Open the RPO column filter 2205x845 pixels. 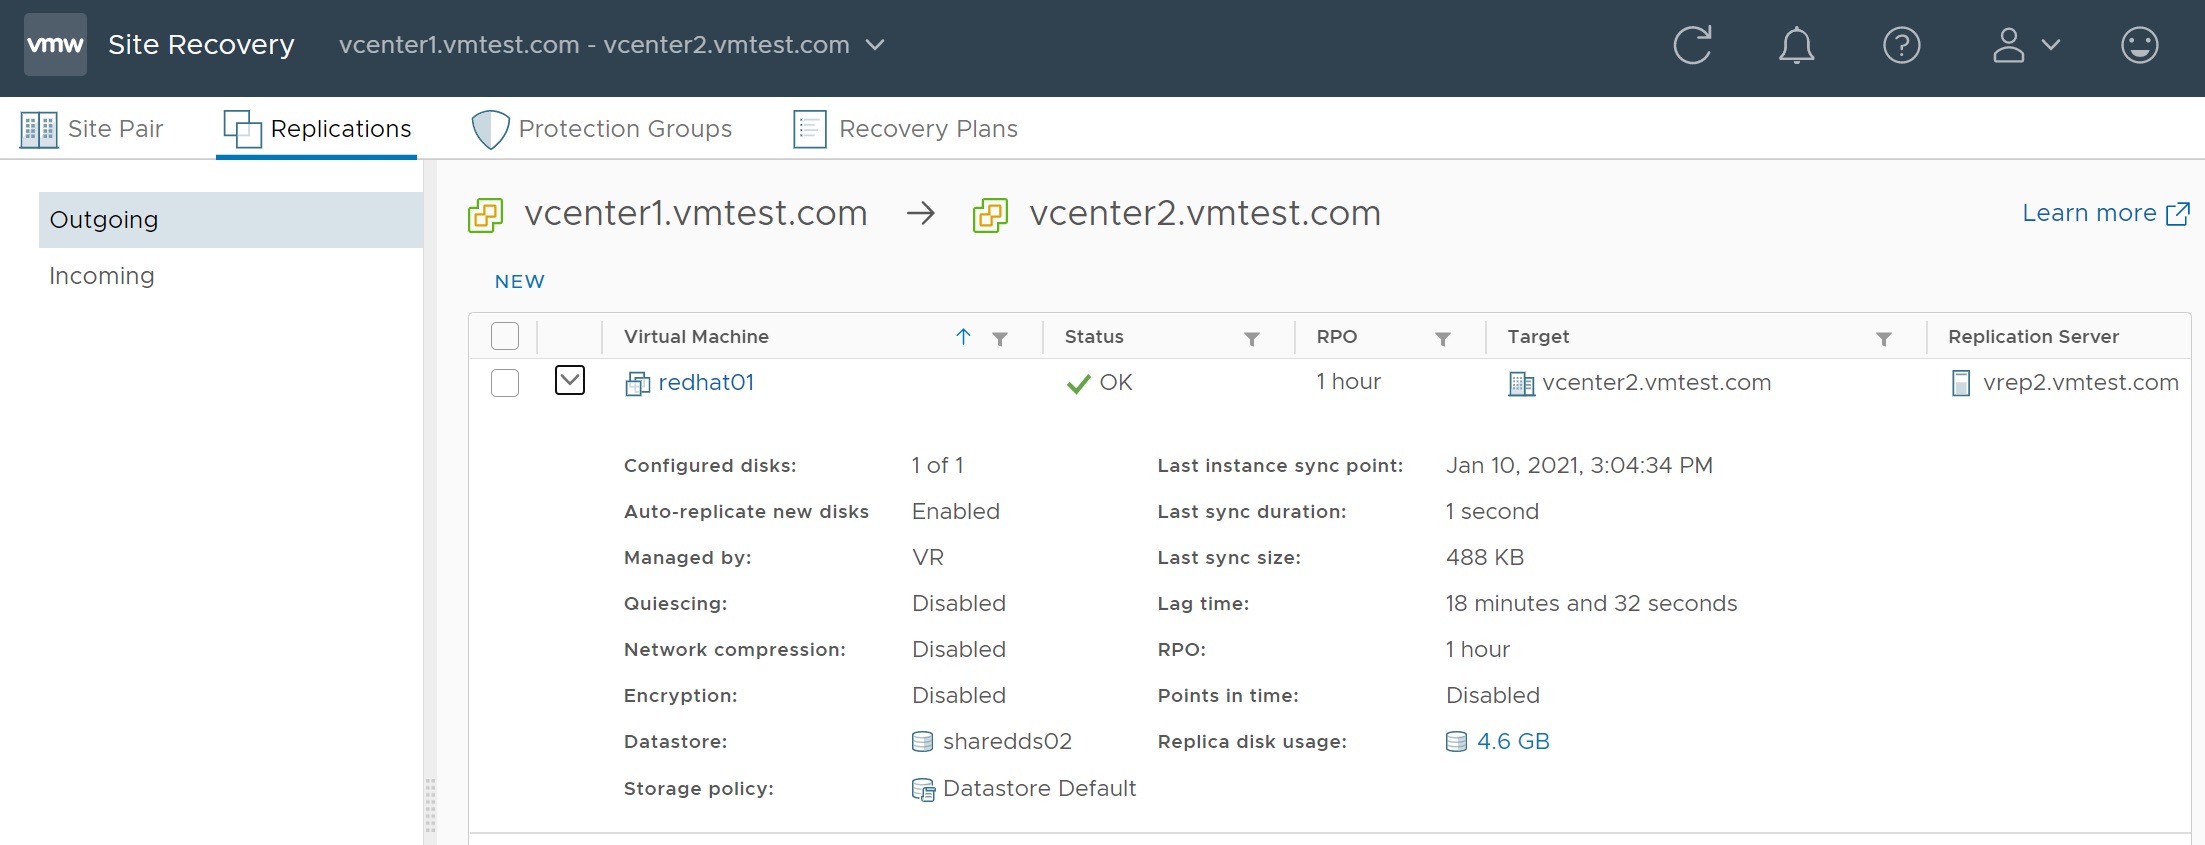point(1442,338)
